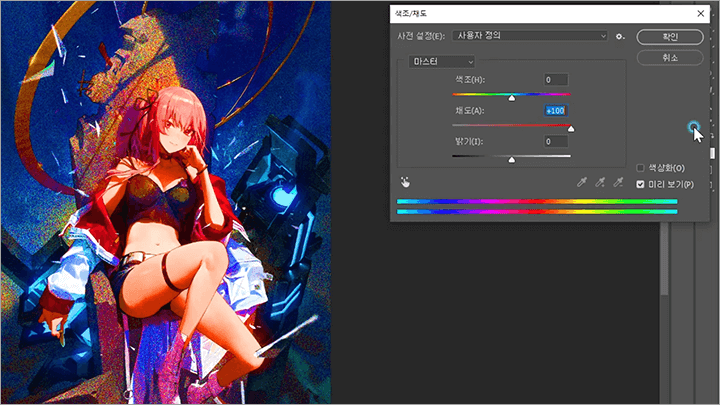
Task: Select the add to sample eyedropper
Action: pyautogui.click(x=600, y=182)
